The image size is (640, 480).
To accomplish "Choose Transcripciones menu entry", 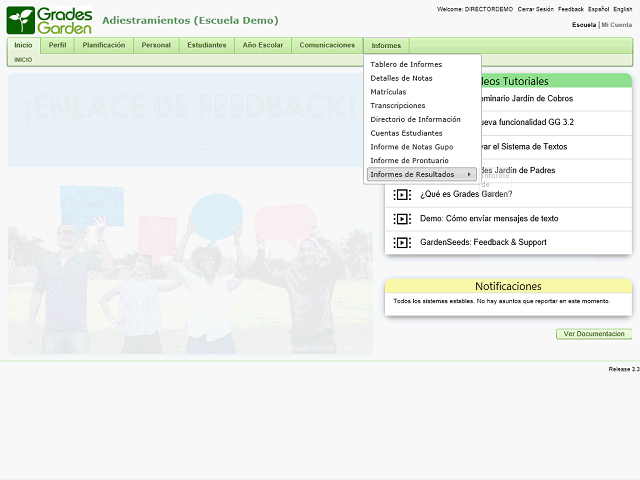I will pyautogui.click(x=398, y=106).
